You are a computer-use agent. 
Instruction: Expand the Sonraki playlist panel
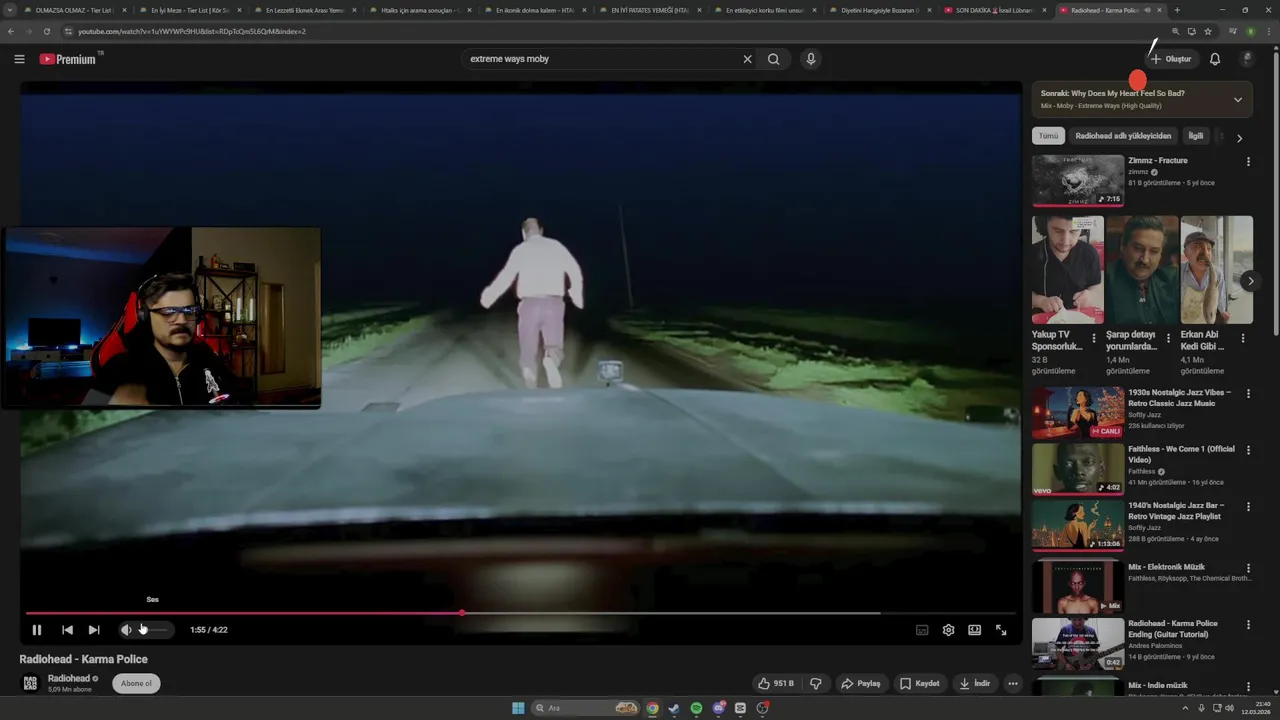(1238, 99)
